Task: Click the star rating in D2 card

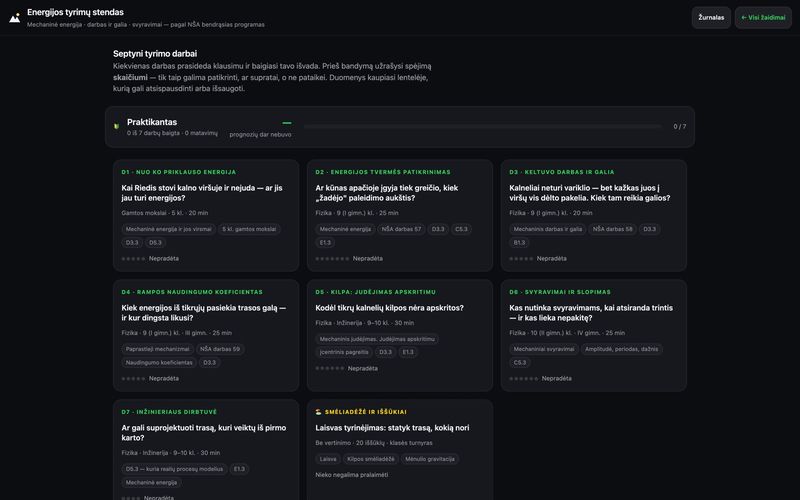Action: pyautogui.click(x=332, y=259)
